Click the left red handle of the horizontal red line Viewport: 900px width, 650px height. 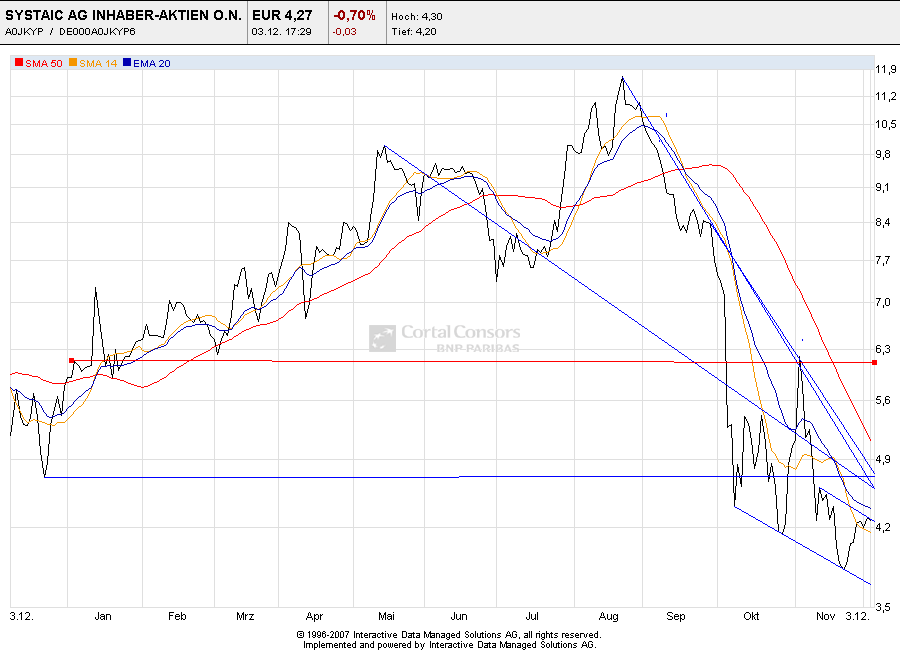pyautogui.click(x=72, y=361)
